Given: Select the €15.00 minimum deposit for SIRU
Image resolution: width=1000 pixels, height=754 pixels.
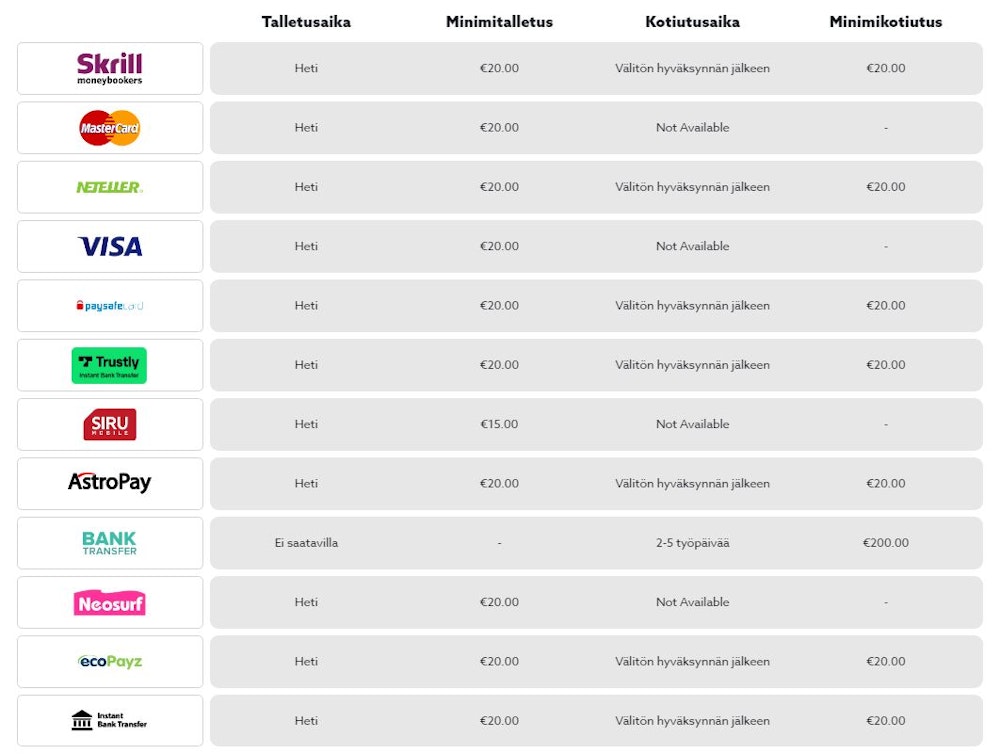Looking at the screenshot, I should tap(499, 424).
